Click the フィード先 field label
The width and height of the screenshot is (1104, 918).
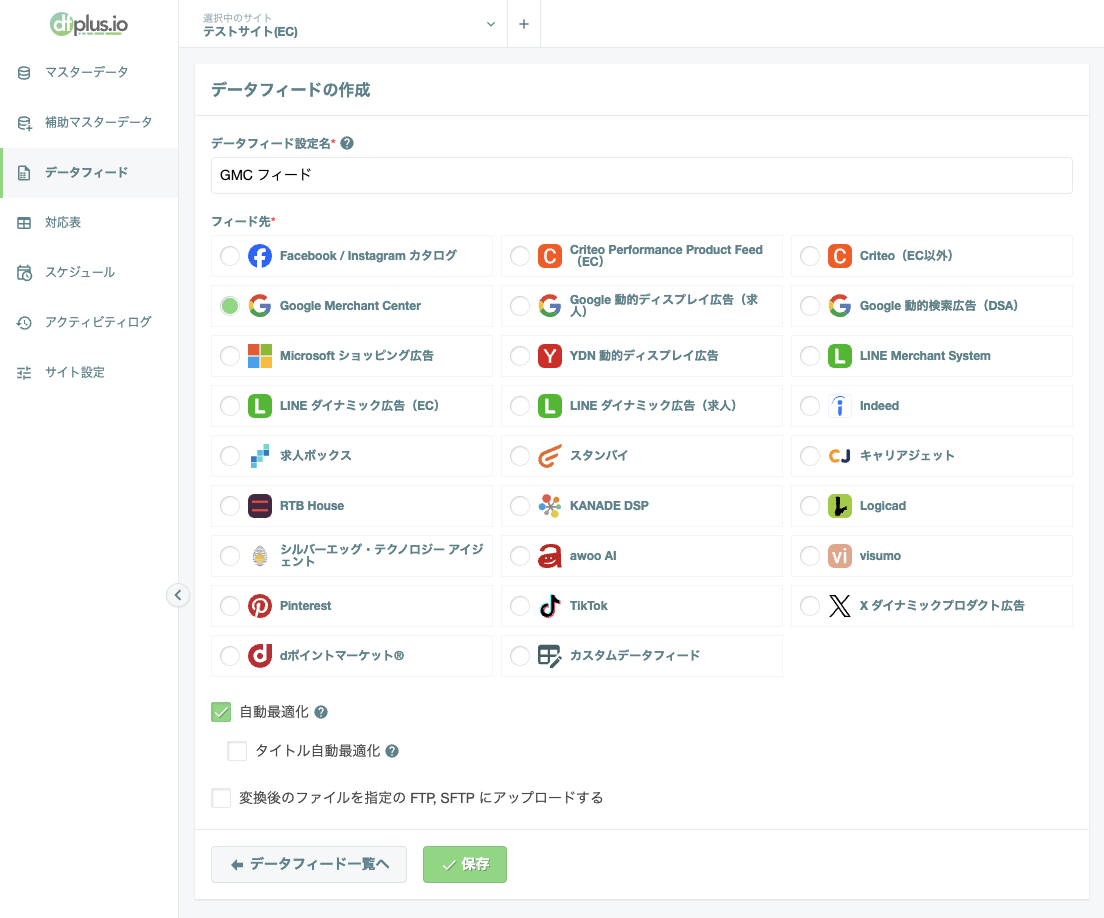pos(242,222)
